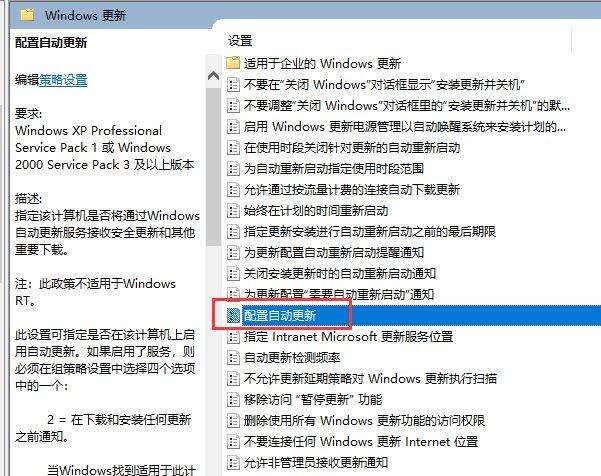Click the description pane scrollbar thumb
The image size is (601, 476).
coord(213,167)
